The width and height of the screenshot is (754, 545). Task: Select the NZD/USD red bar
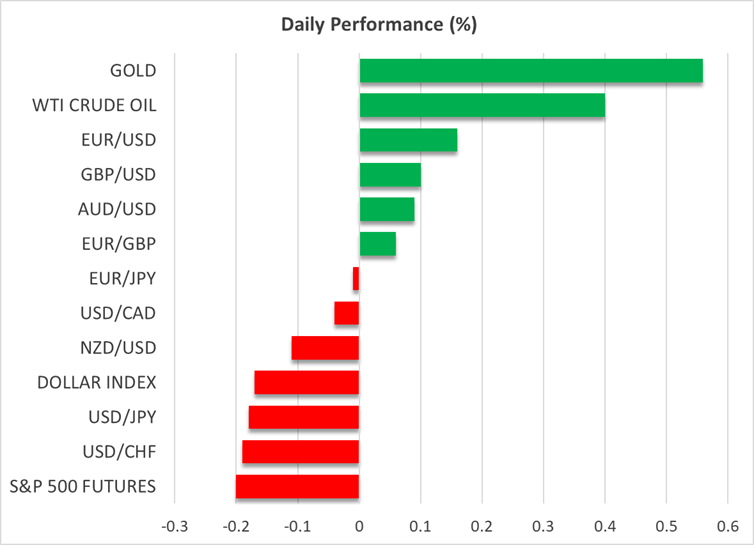[325, 348]
